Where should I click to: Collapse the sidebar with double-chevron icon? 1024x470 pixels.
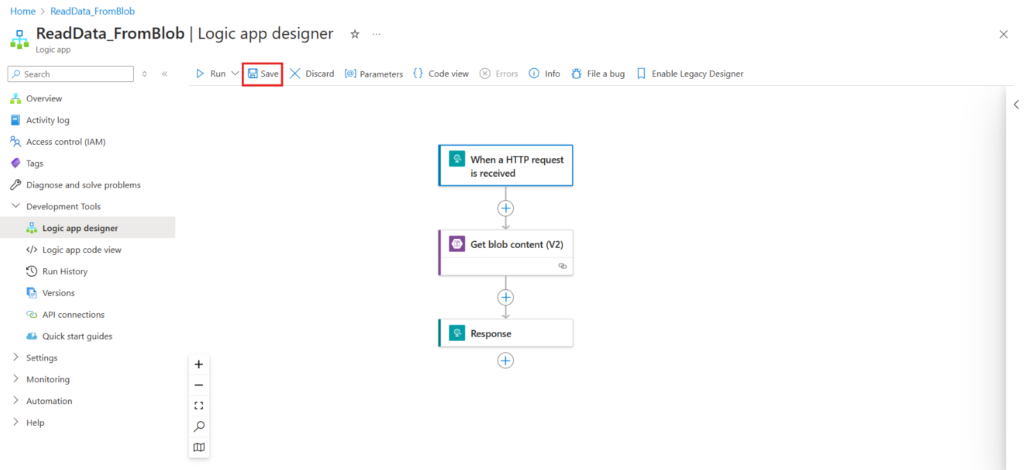[x=165, y=74]
